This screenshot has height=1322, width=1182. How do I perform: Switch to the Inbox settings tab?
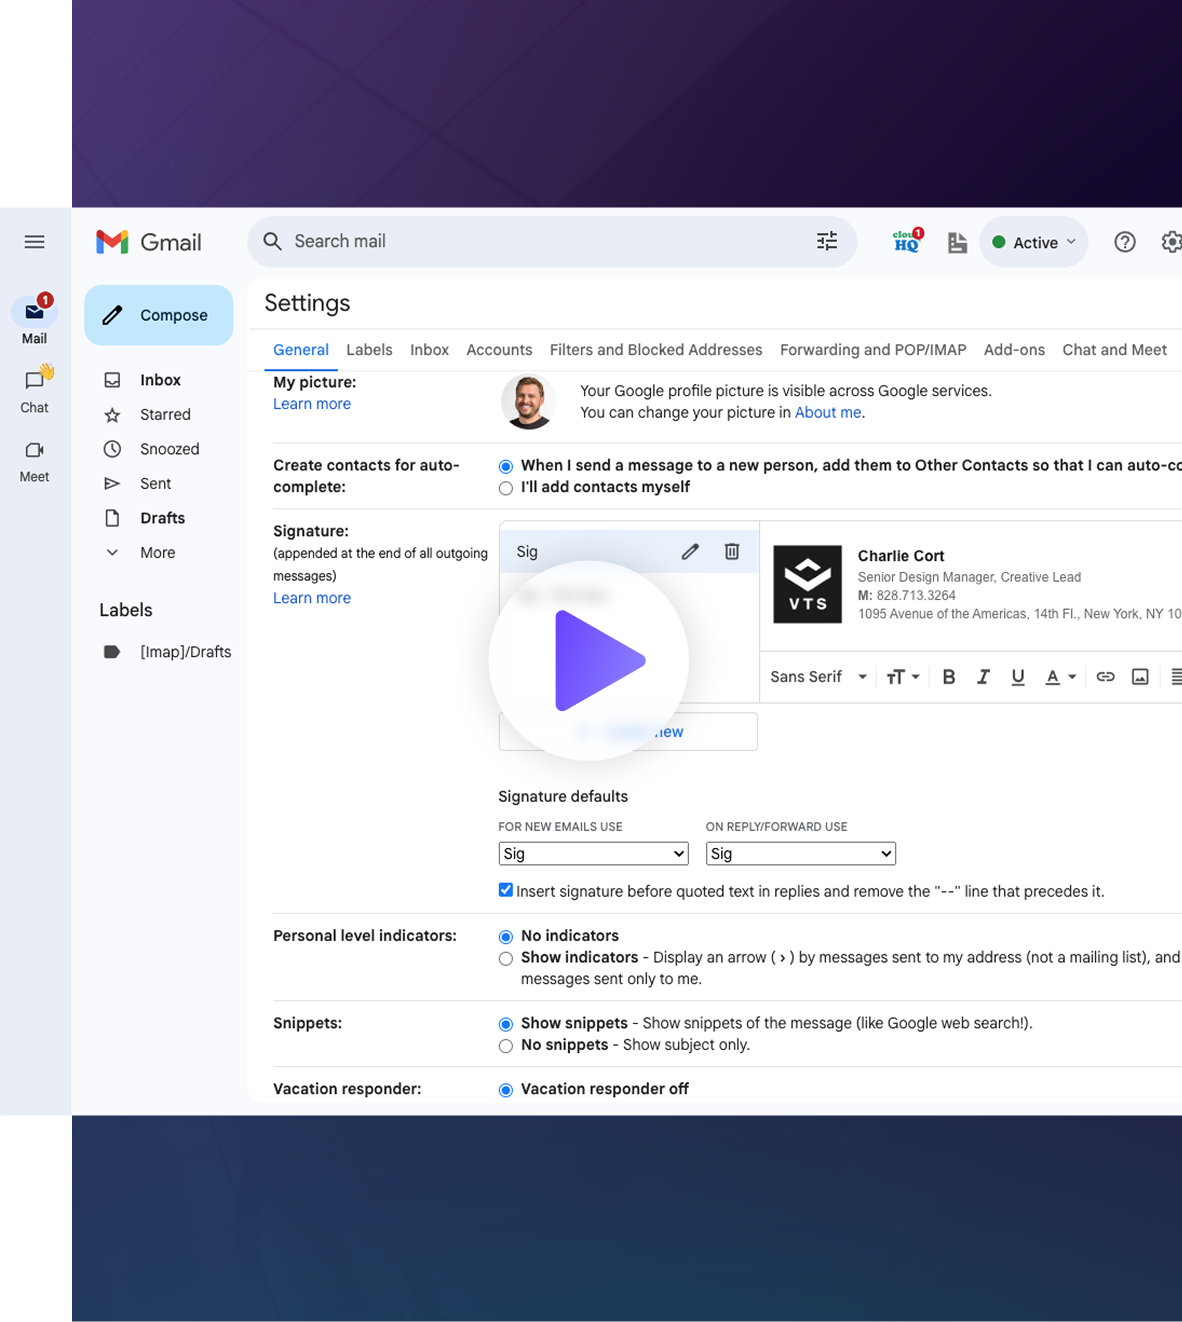[x=429, y=350]
